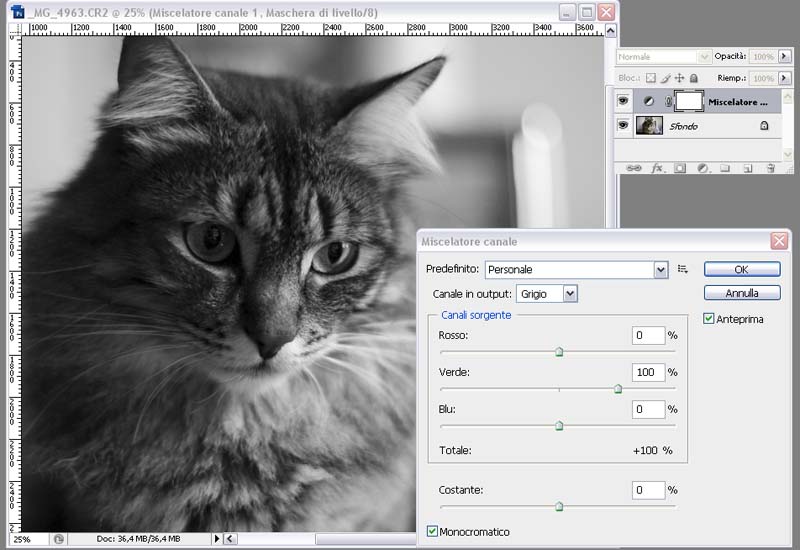Toggle visibility of Miscelatore canale layer
Image resolution: width=800 pixels, height=550 pixels.
(623, 101)
